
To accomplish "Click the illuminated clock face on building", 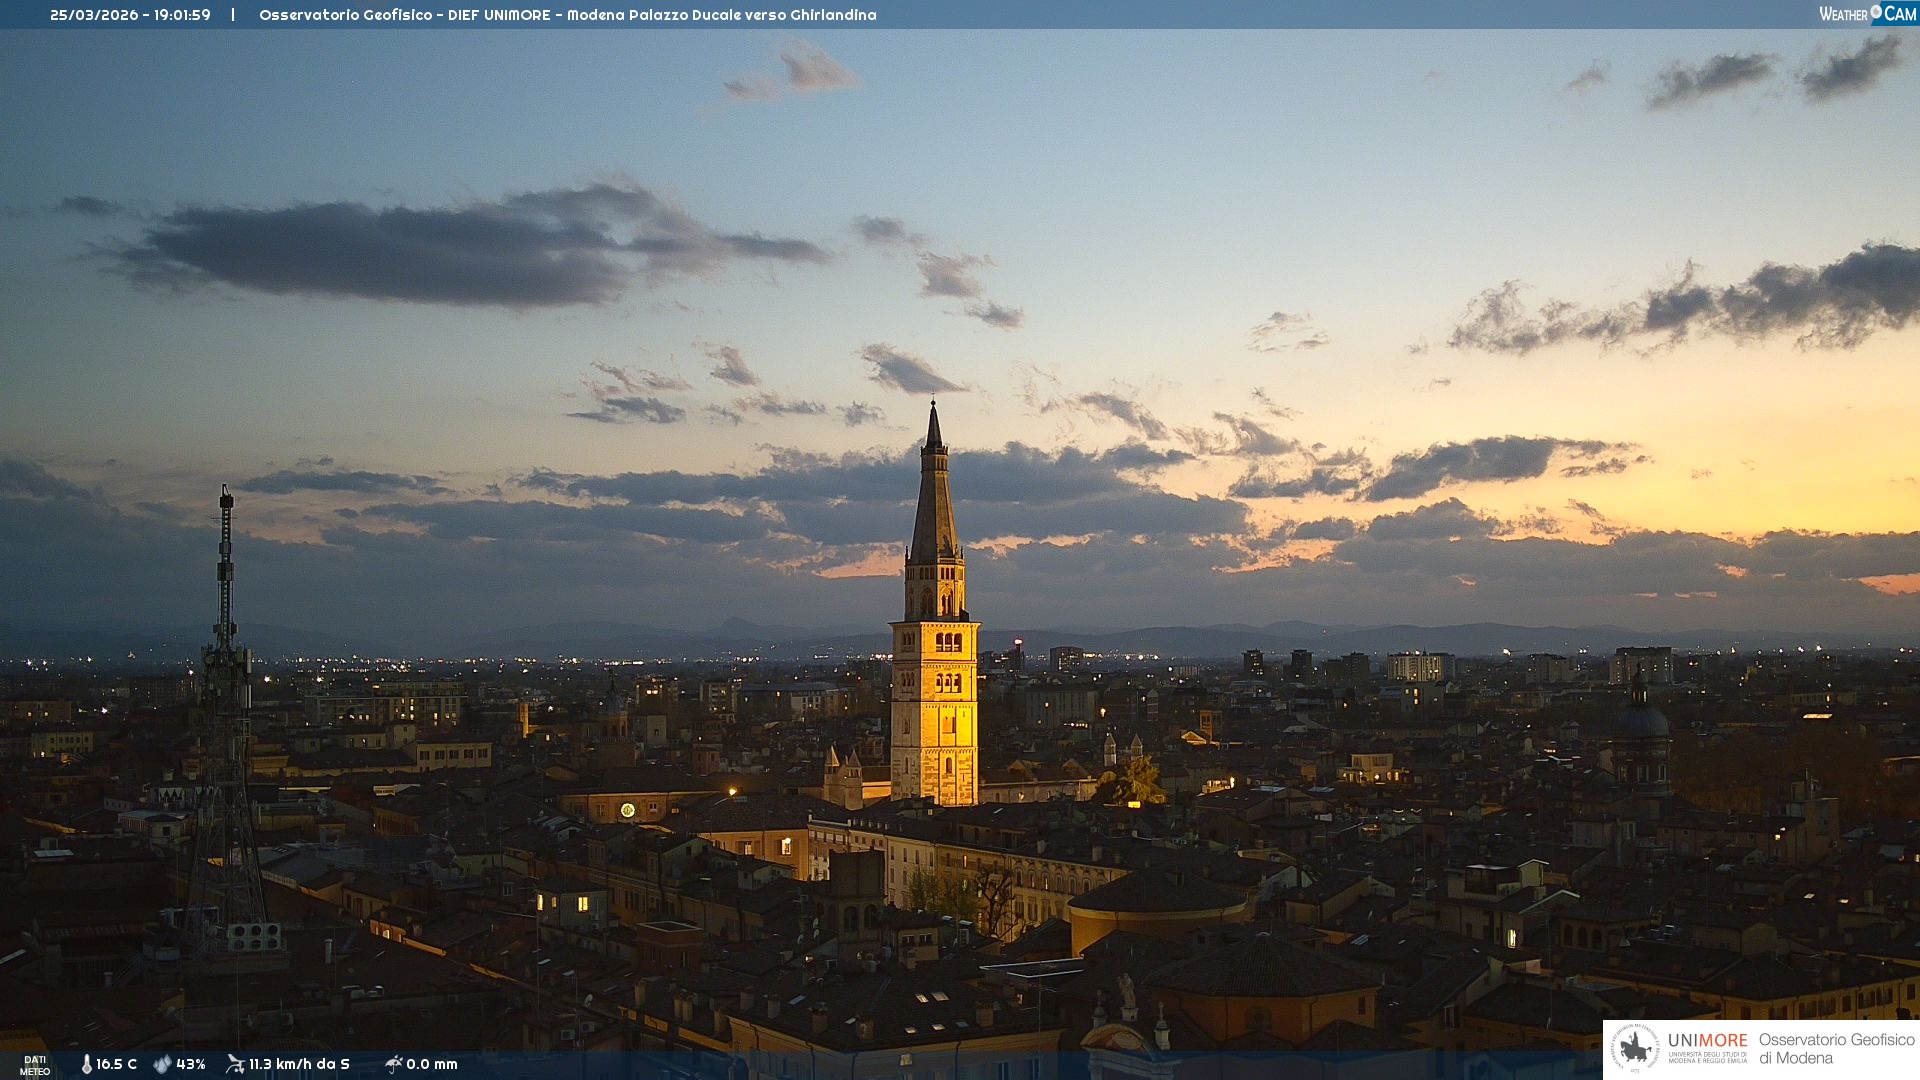I will tap(627, 810).
